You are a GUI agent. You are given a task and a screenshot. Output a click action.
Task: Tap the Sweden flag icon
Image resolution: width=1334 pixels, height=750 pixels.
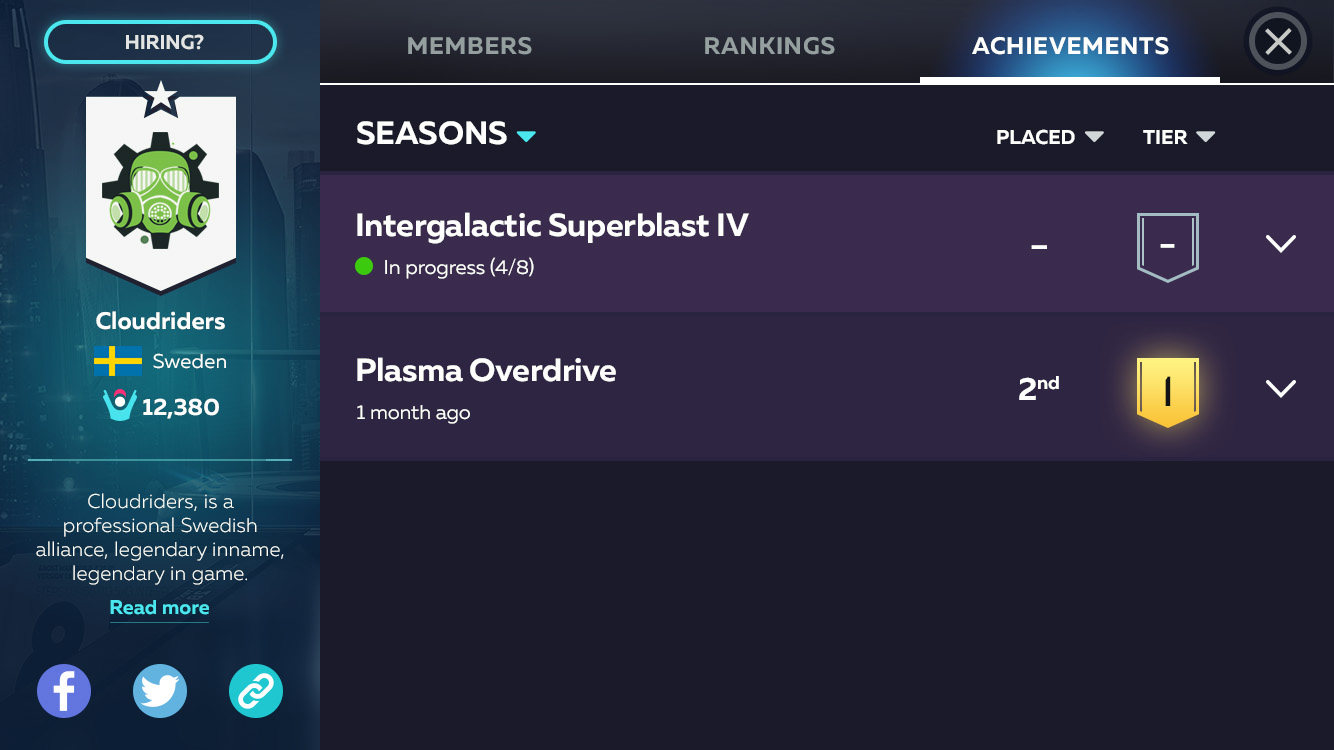(x=118, y=361)
